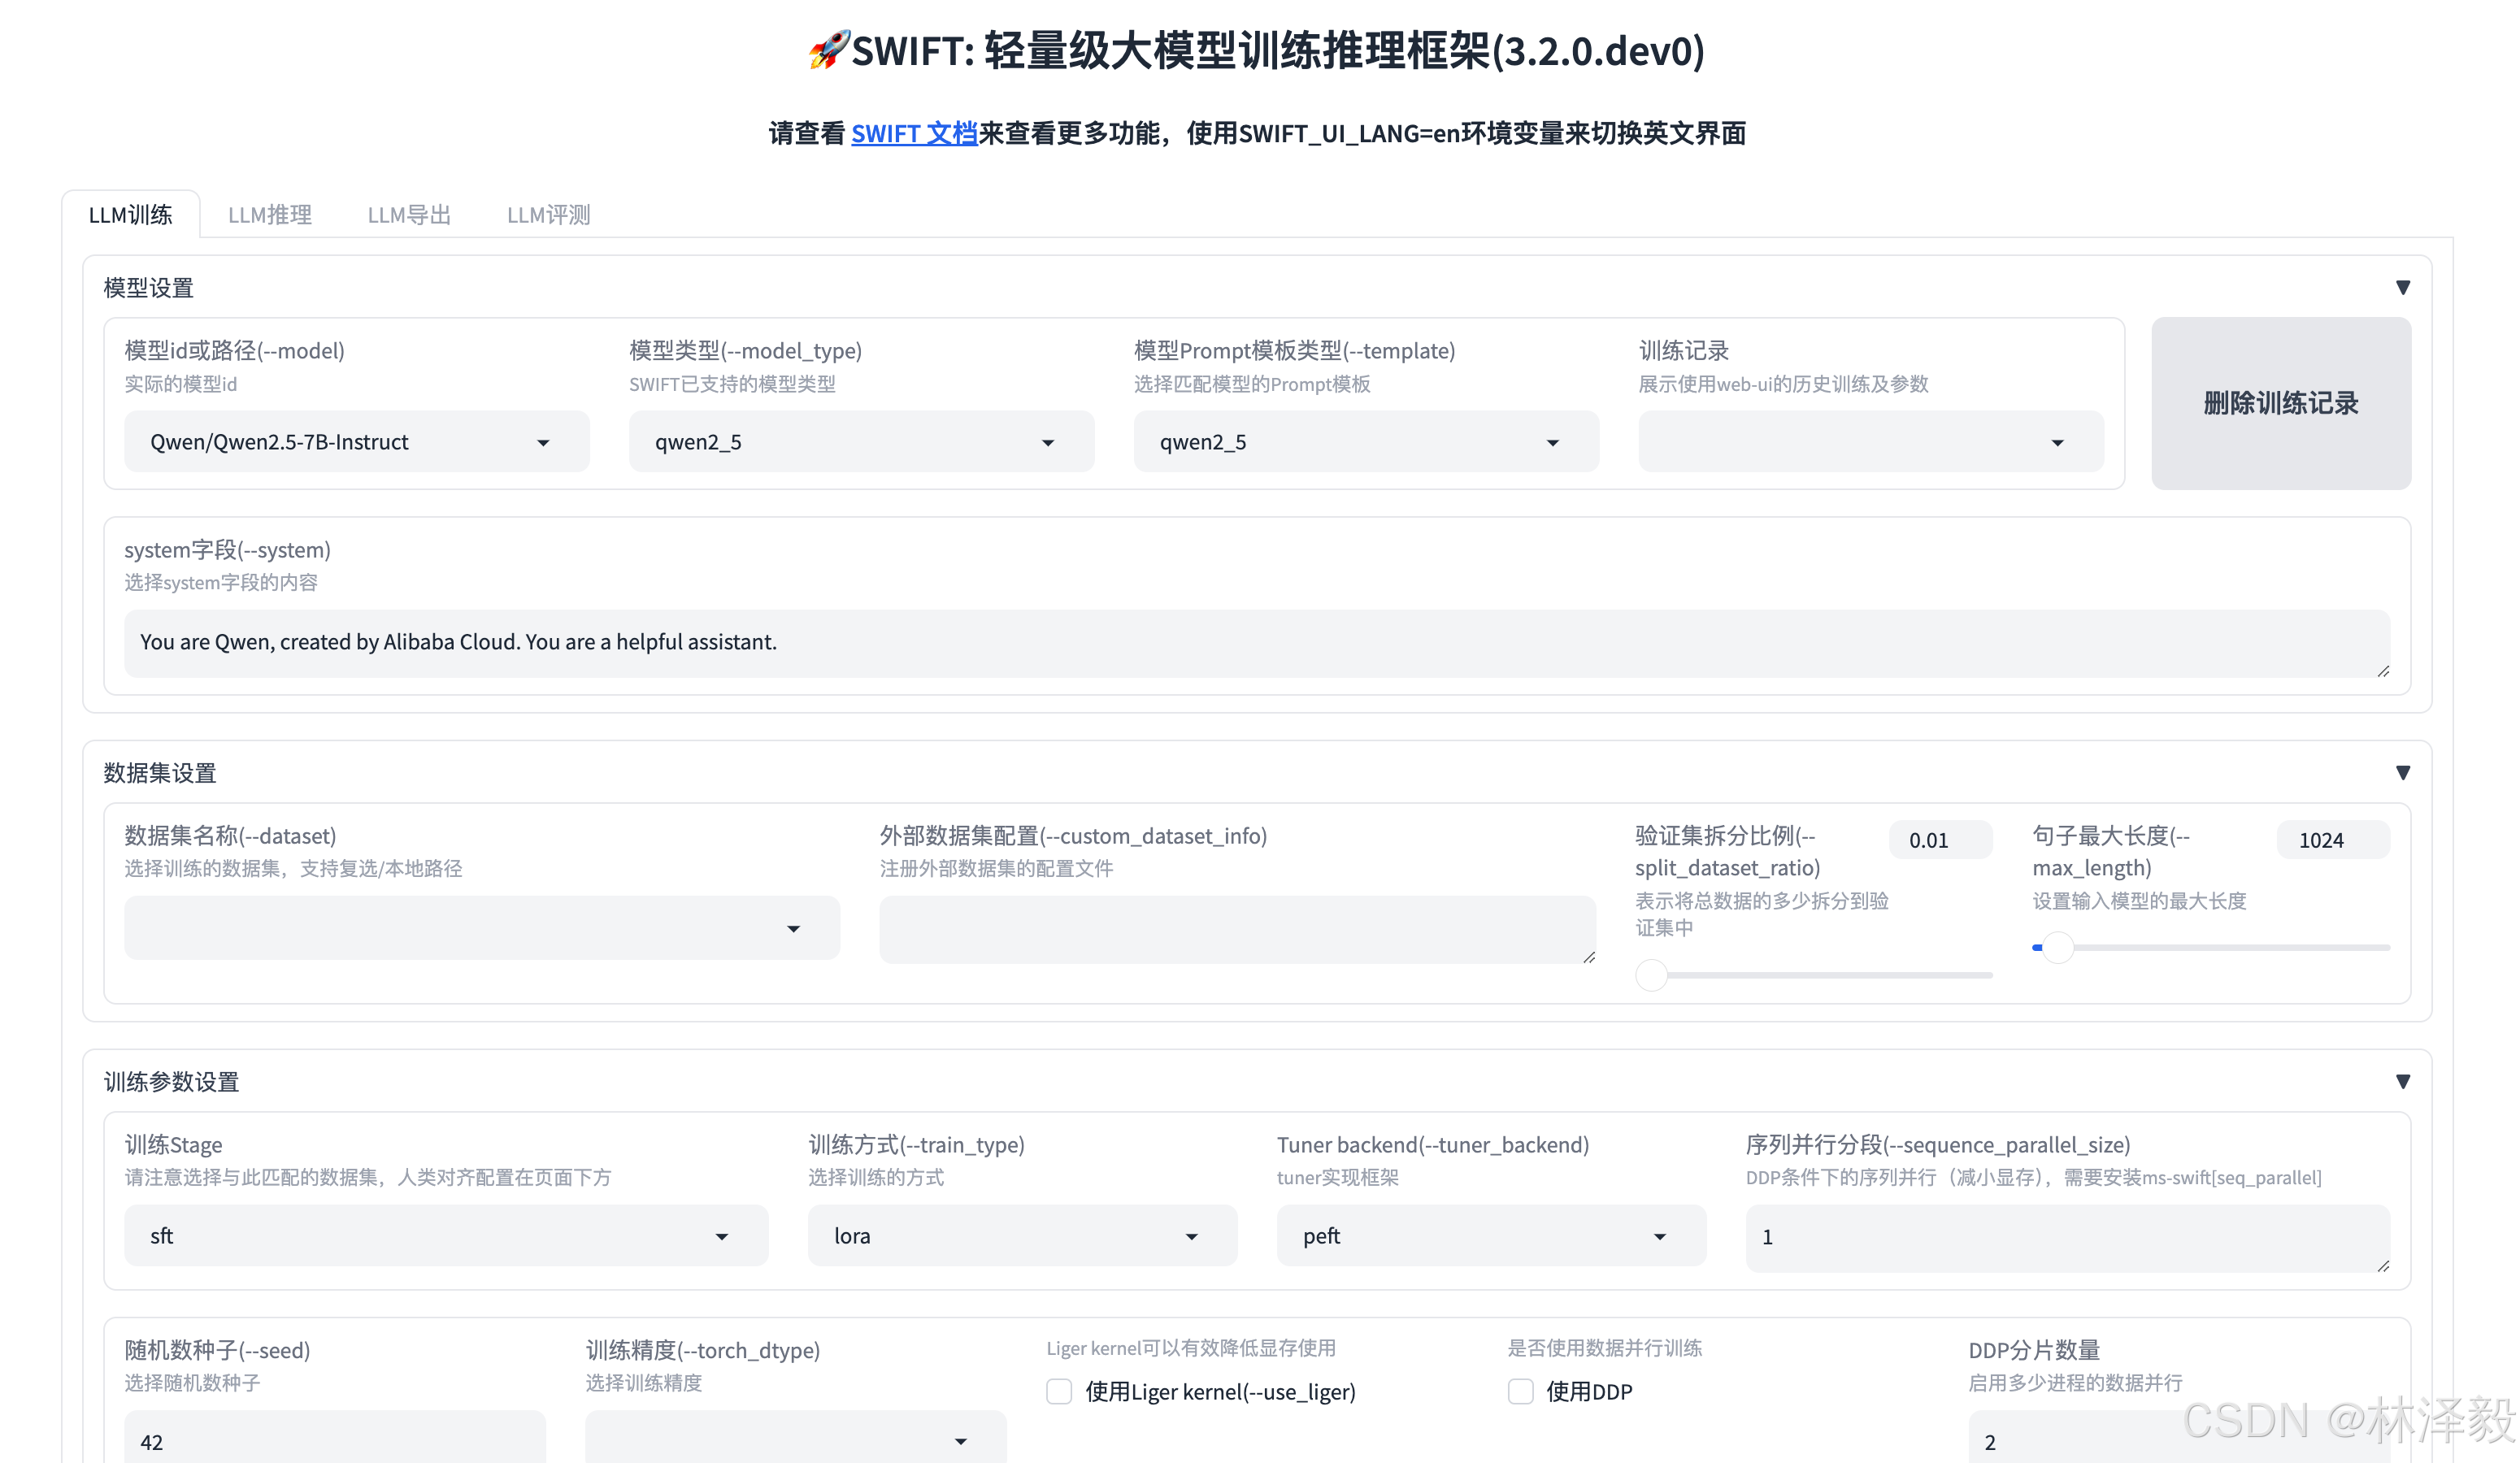This screenshot has width=2520, height=1463.
Task: Switch to the LLM评测 tab
Action: pos(548,215)
